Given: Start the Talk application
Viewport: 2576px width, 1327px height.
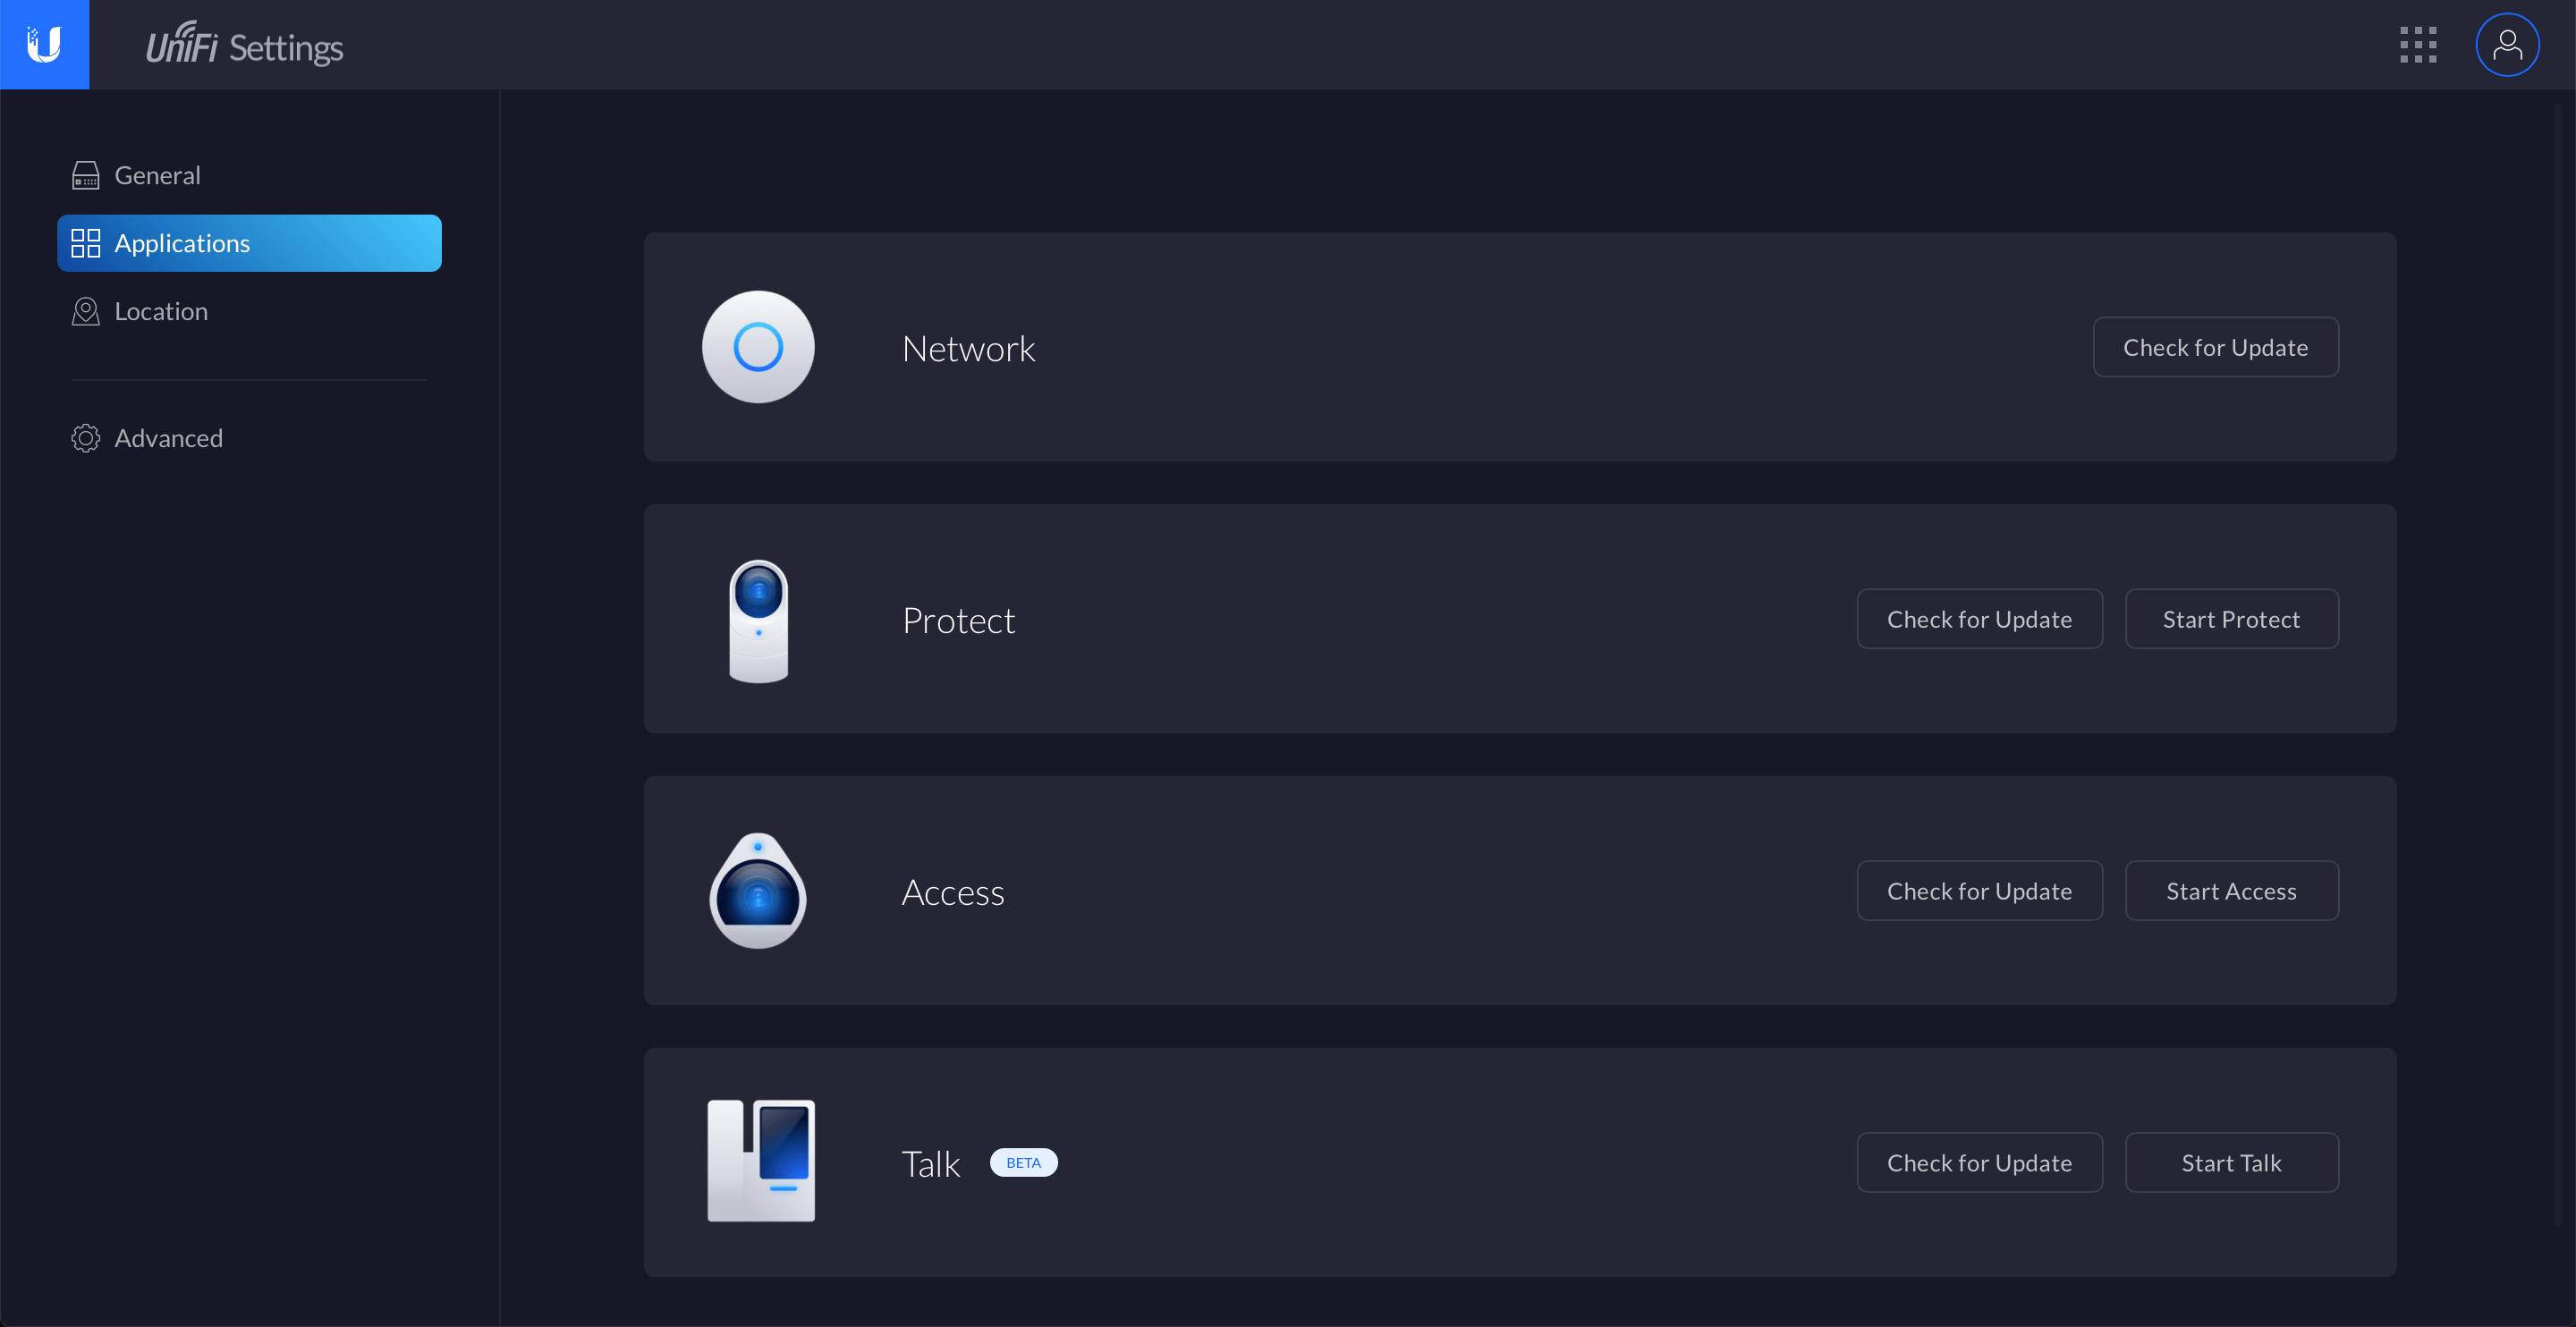Looking at the screenshot, I should (2231, 1162).
